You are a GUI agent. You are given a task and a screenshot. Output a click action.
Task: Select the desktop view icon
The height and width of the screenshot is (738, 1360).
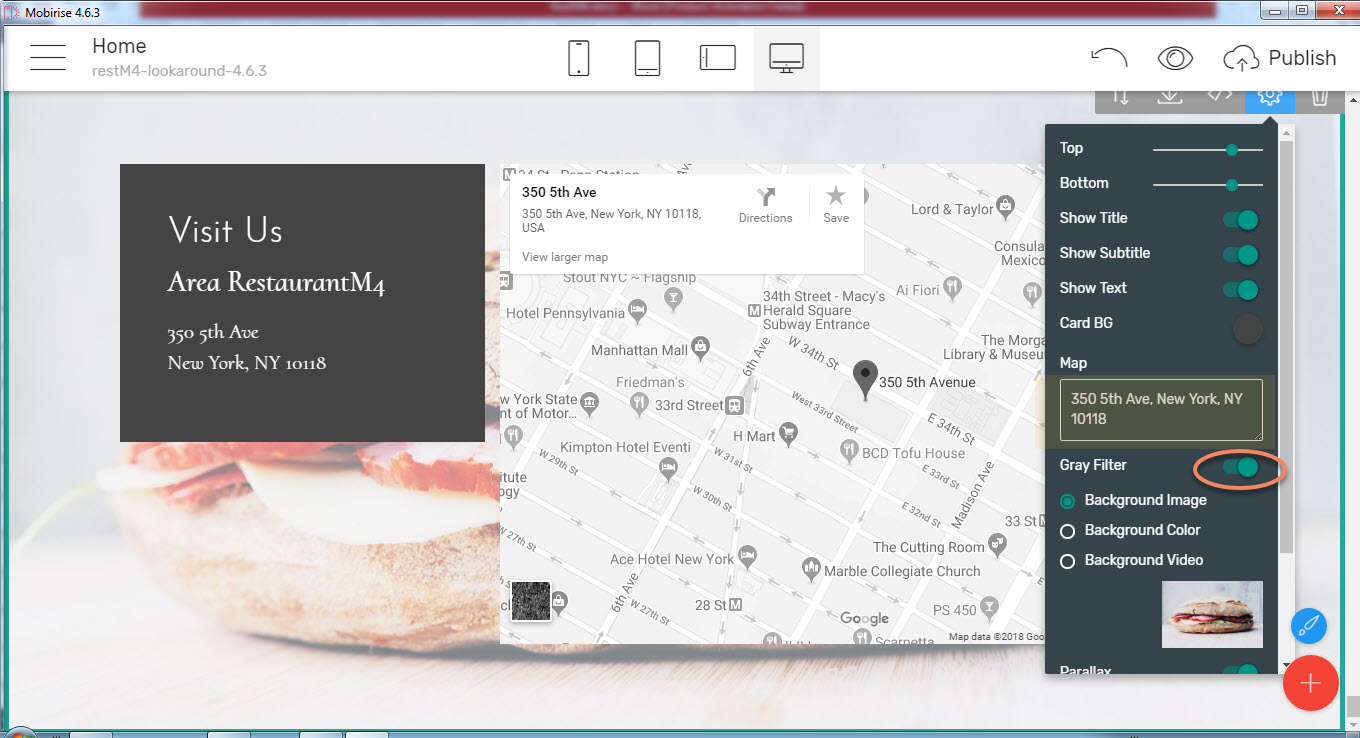(786, 58)
